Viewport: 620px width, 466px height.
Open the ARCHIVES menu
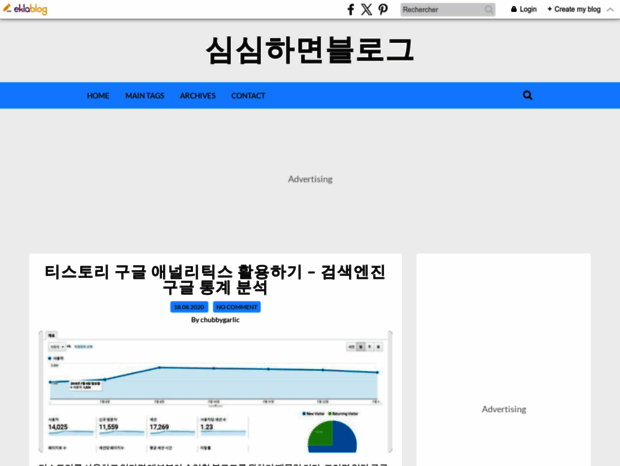(x=198, y=96)
